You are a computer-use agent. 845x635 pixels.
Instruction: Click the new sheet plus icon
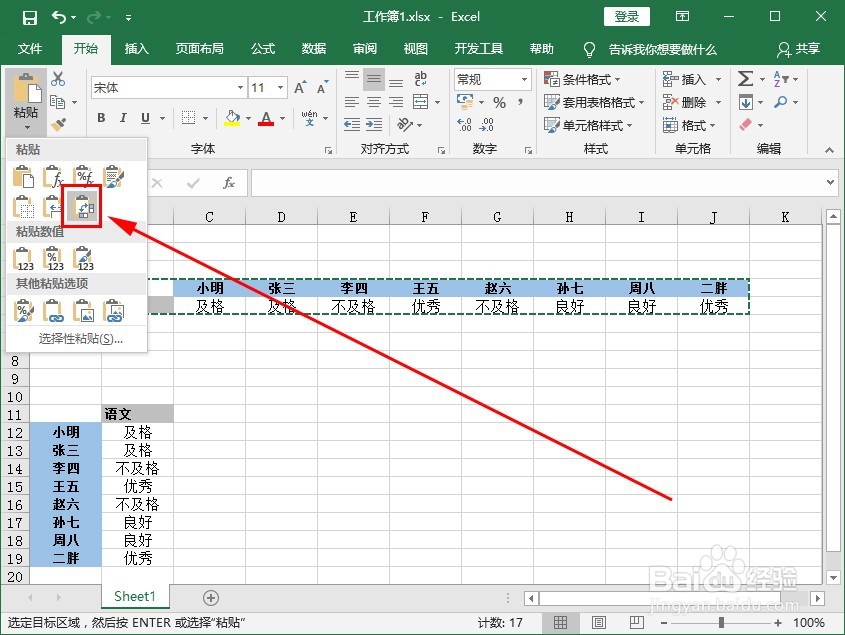211,597
